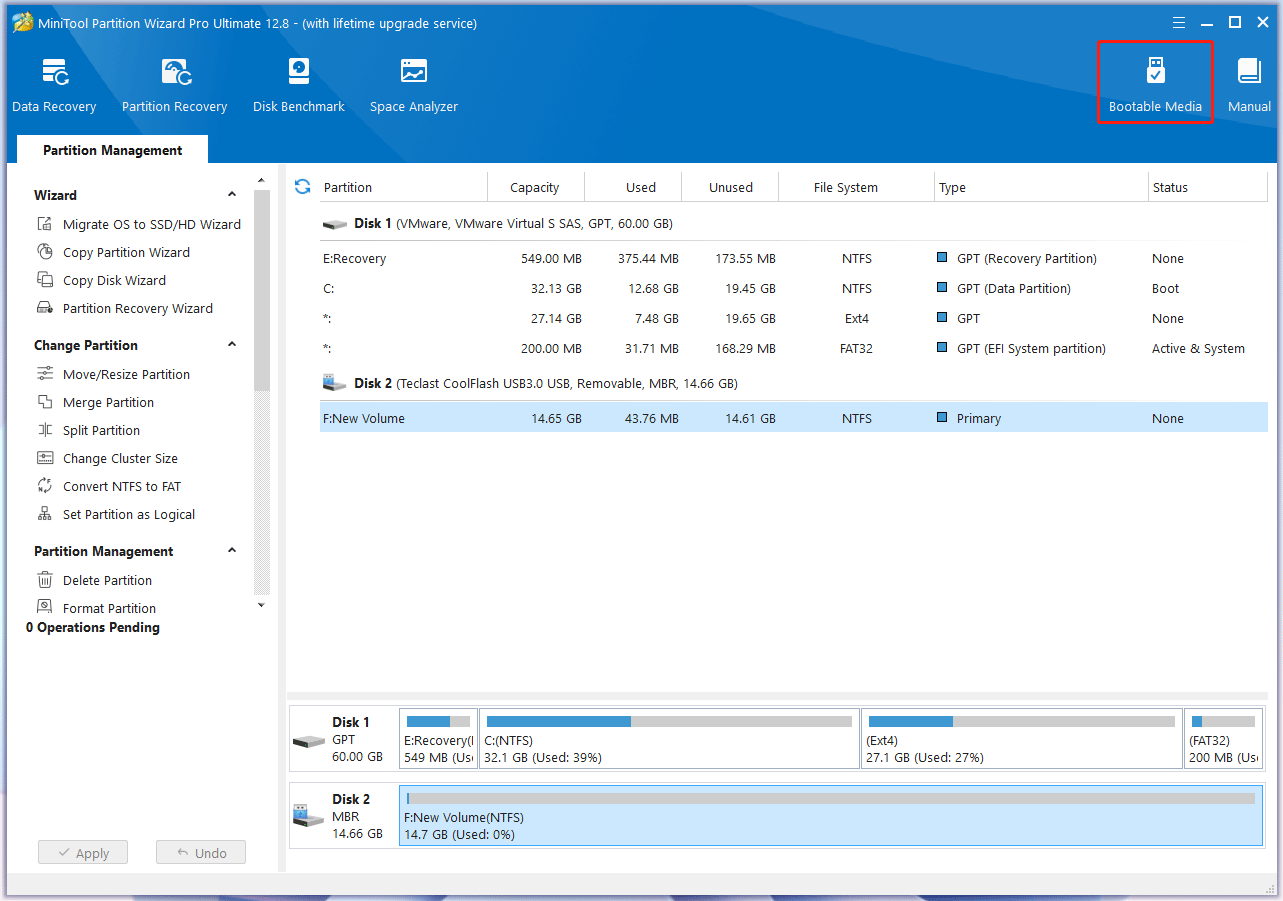Click the Undo button
Viewport: 1283px width, 901px height.
click(x=201, y=853)
